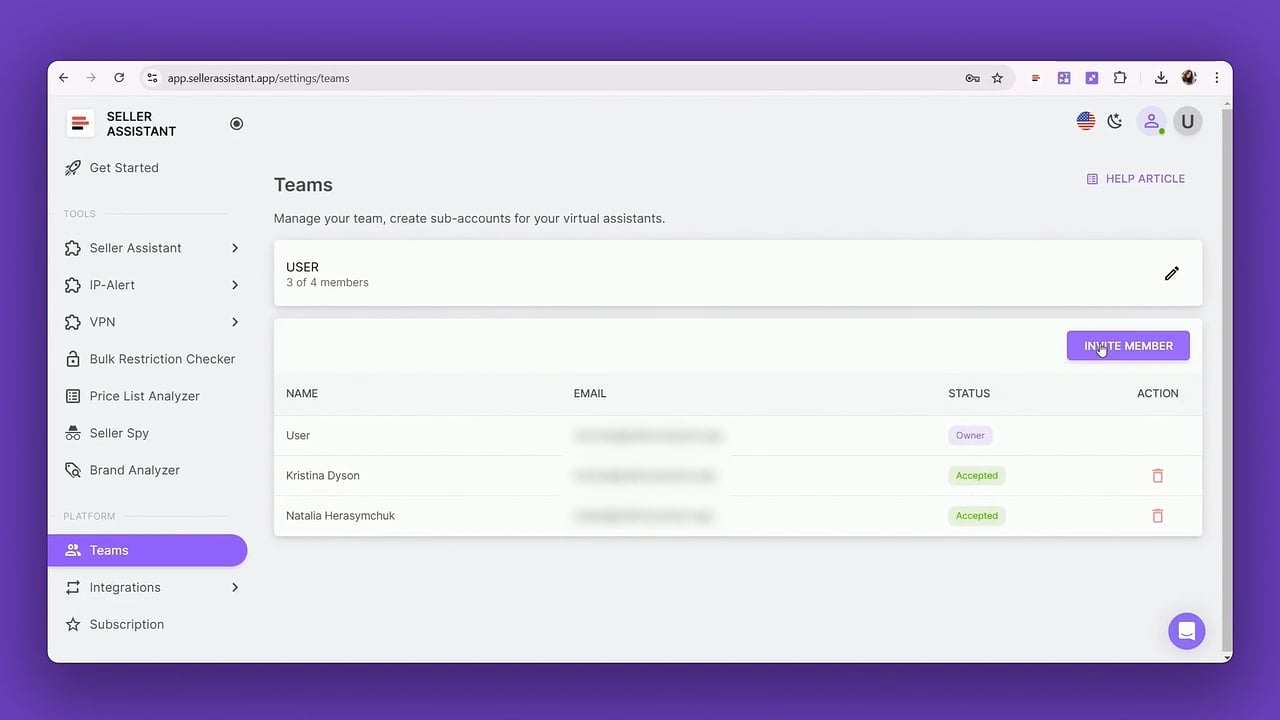Click the US flag language icon
Image resolution: width=1280 pixels, height=720 pixels.
tap(1085, 121)
